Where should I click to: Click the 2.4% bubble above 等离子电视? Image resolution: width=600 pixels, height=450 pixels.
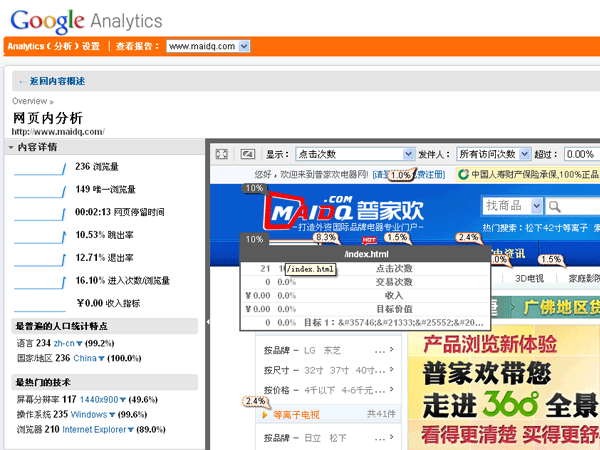[255, 401]
